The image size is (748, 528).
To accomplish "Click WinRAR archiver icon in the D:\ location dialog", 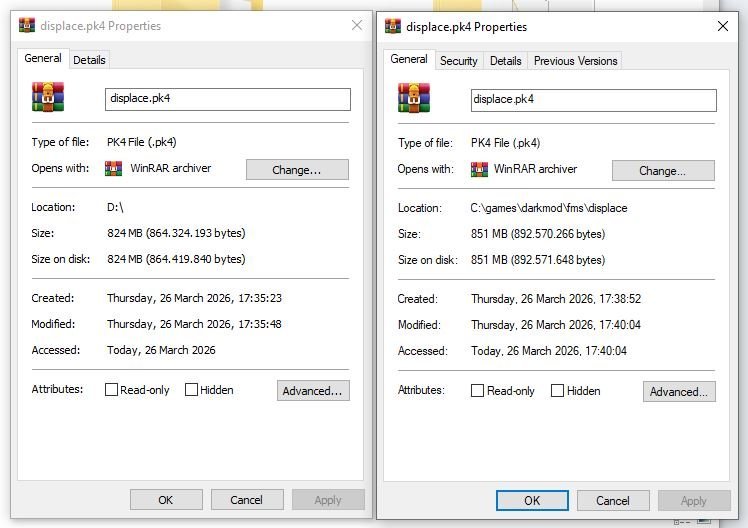I will [x=114, y=169].
